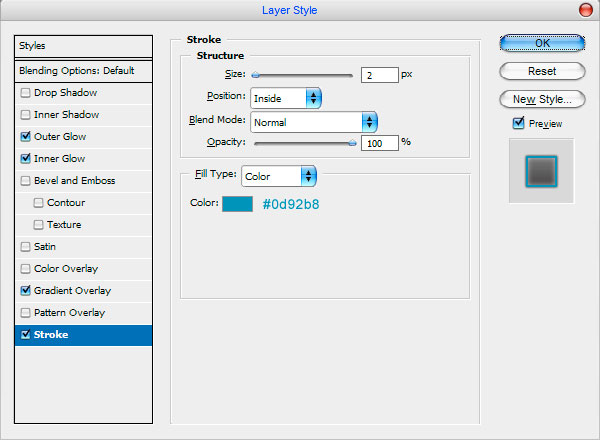The image size is (600, 440).
Task: Tick the Contour checkbox
Action: (x=38, y=202)
